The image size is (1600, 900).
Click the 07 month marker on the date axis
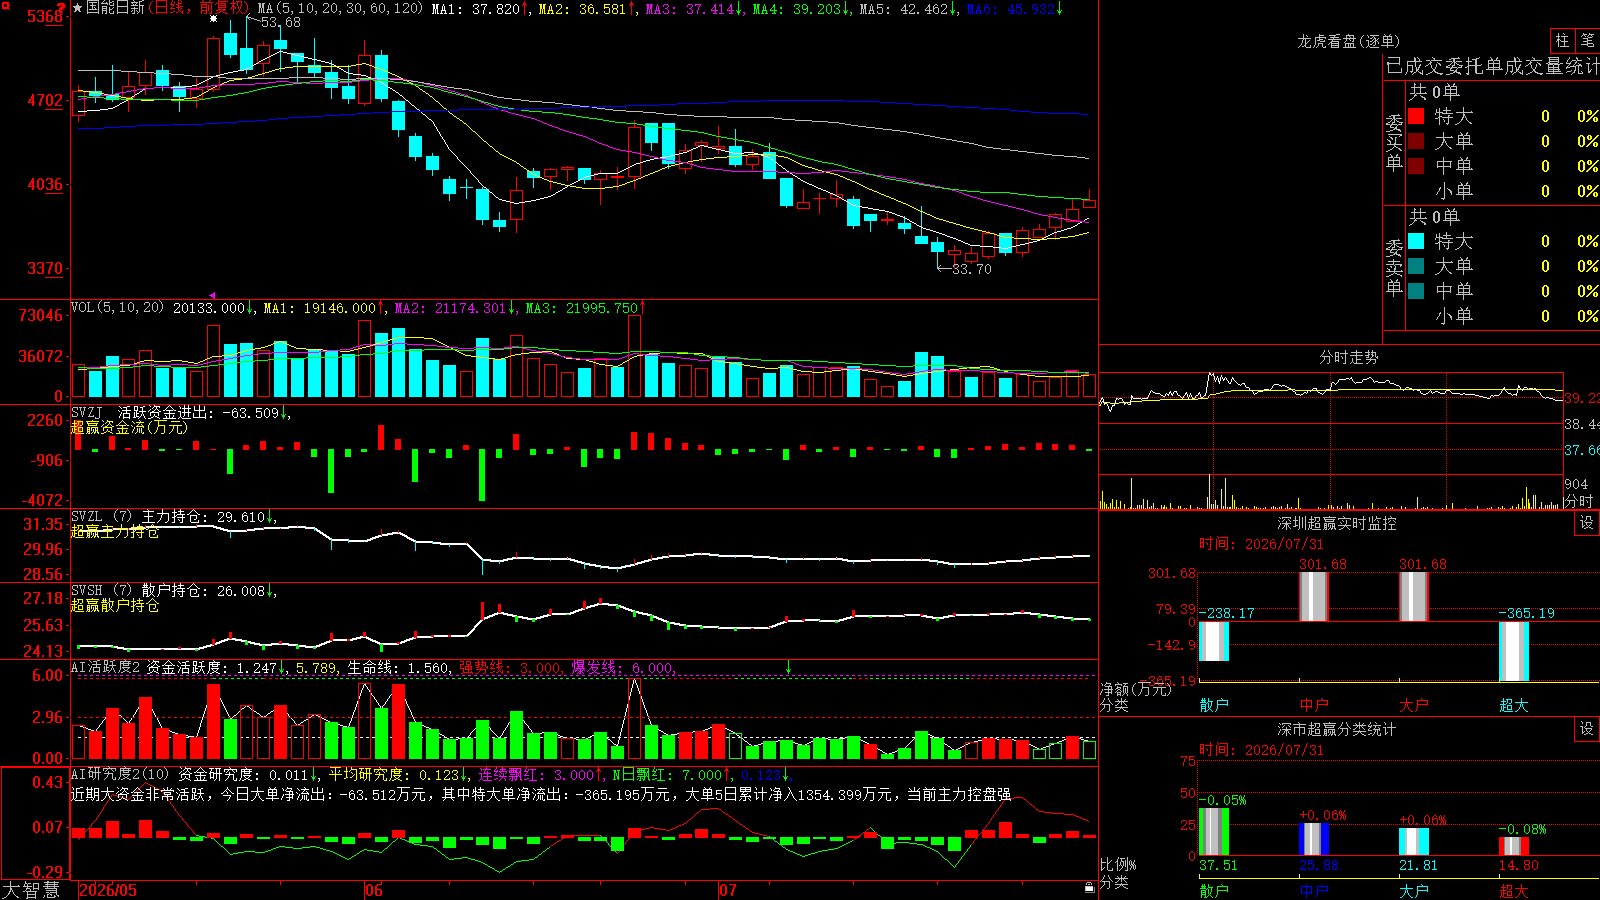tap(728, 890)
